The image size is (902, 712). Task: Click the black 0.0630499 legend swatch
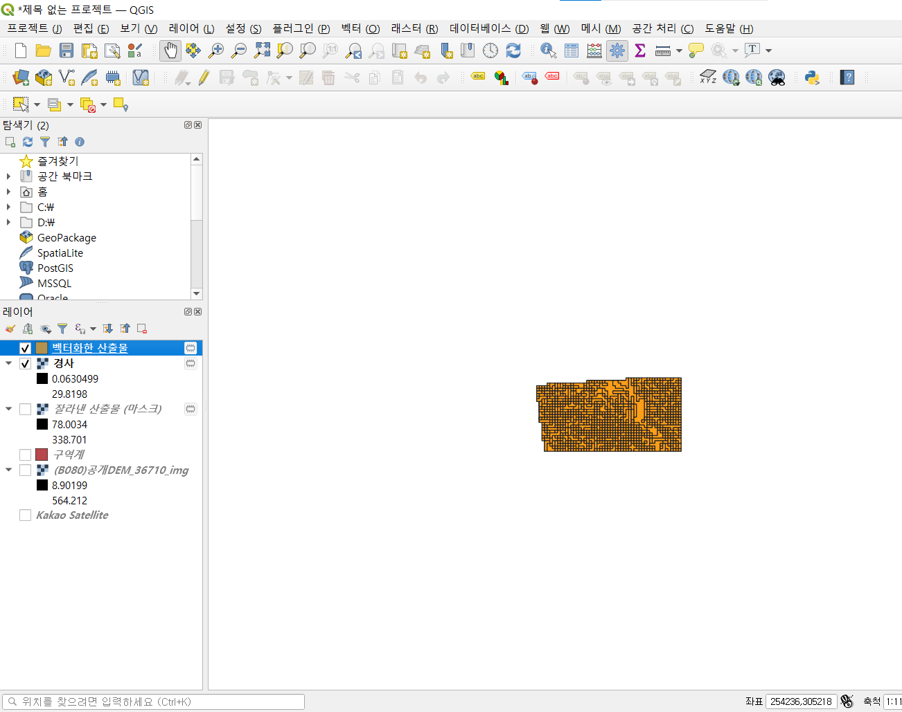pos(42,378)
